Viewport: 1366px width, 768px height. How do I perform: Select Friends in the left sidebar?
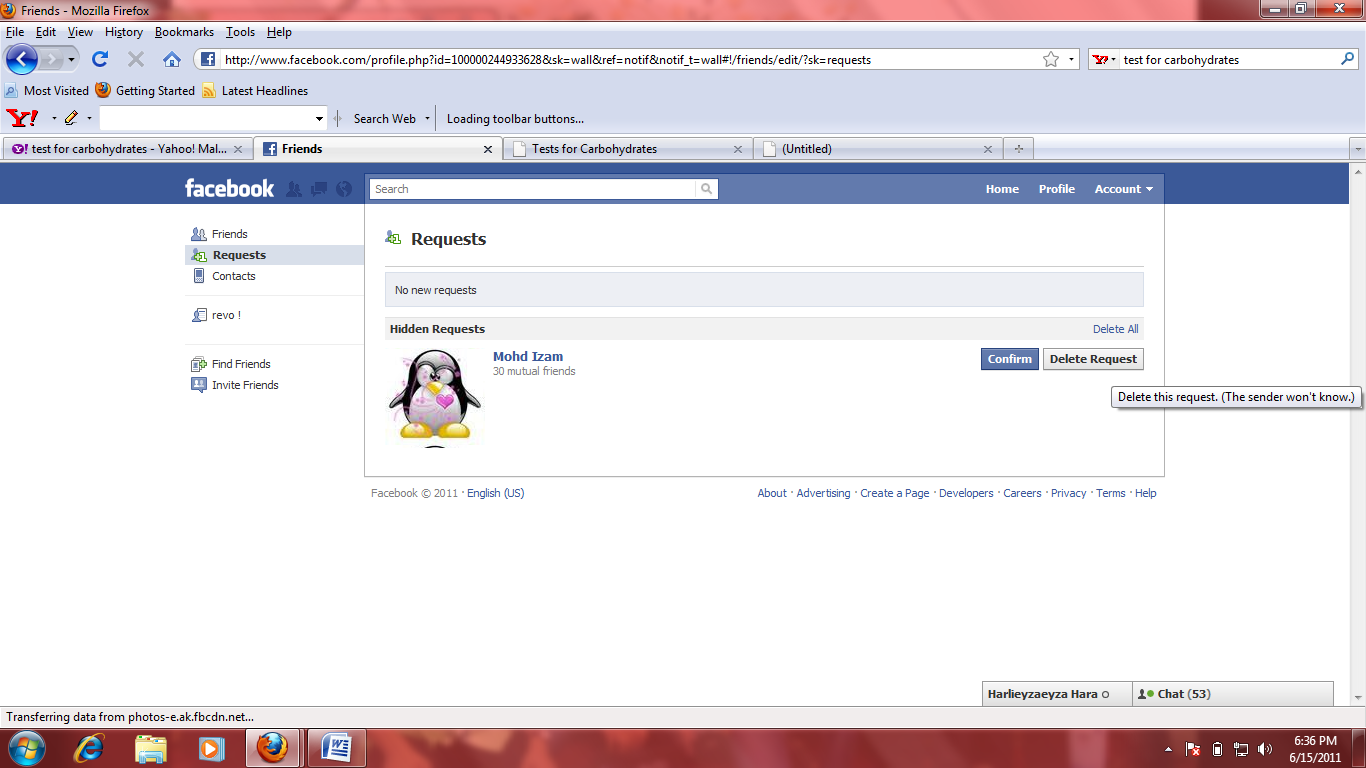coord(274,234)
